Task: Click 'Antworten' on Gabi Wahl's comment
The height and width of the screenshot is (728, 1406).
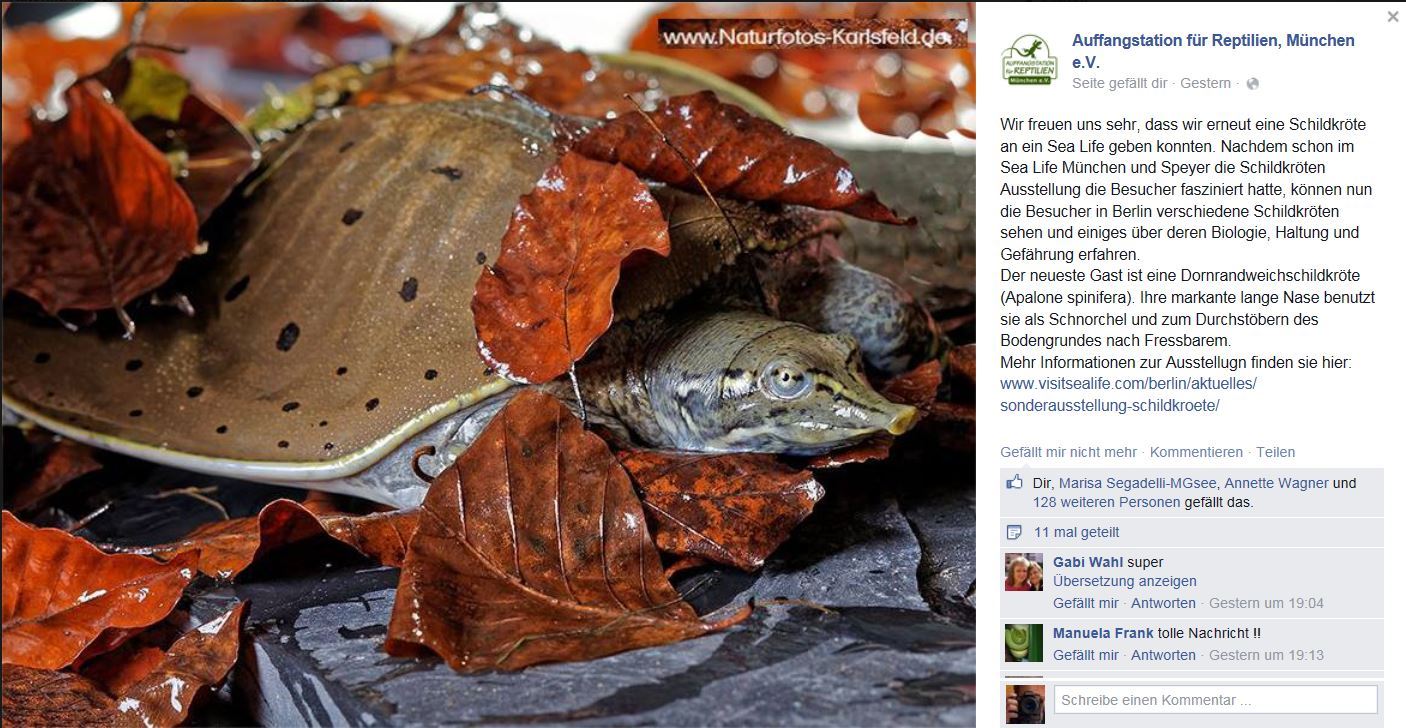Action: 1163,603
